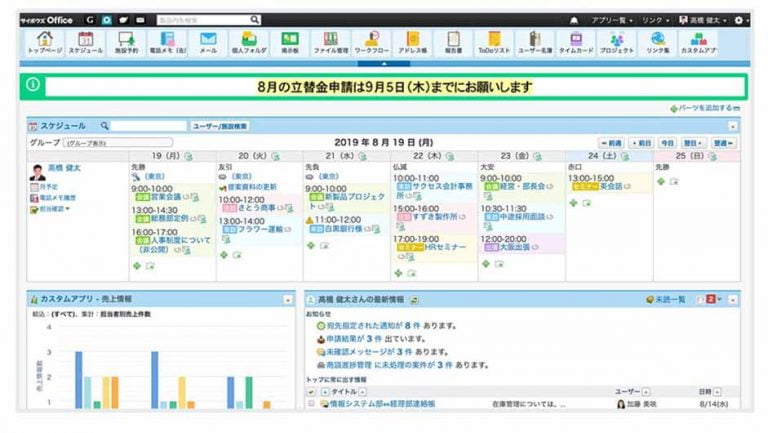The width and height of the screenshot is (768, 433).
Task: Tick the checkbox beside 情報システム部 message row
Action: coord(312,404)
